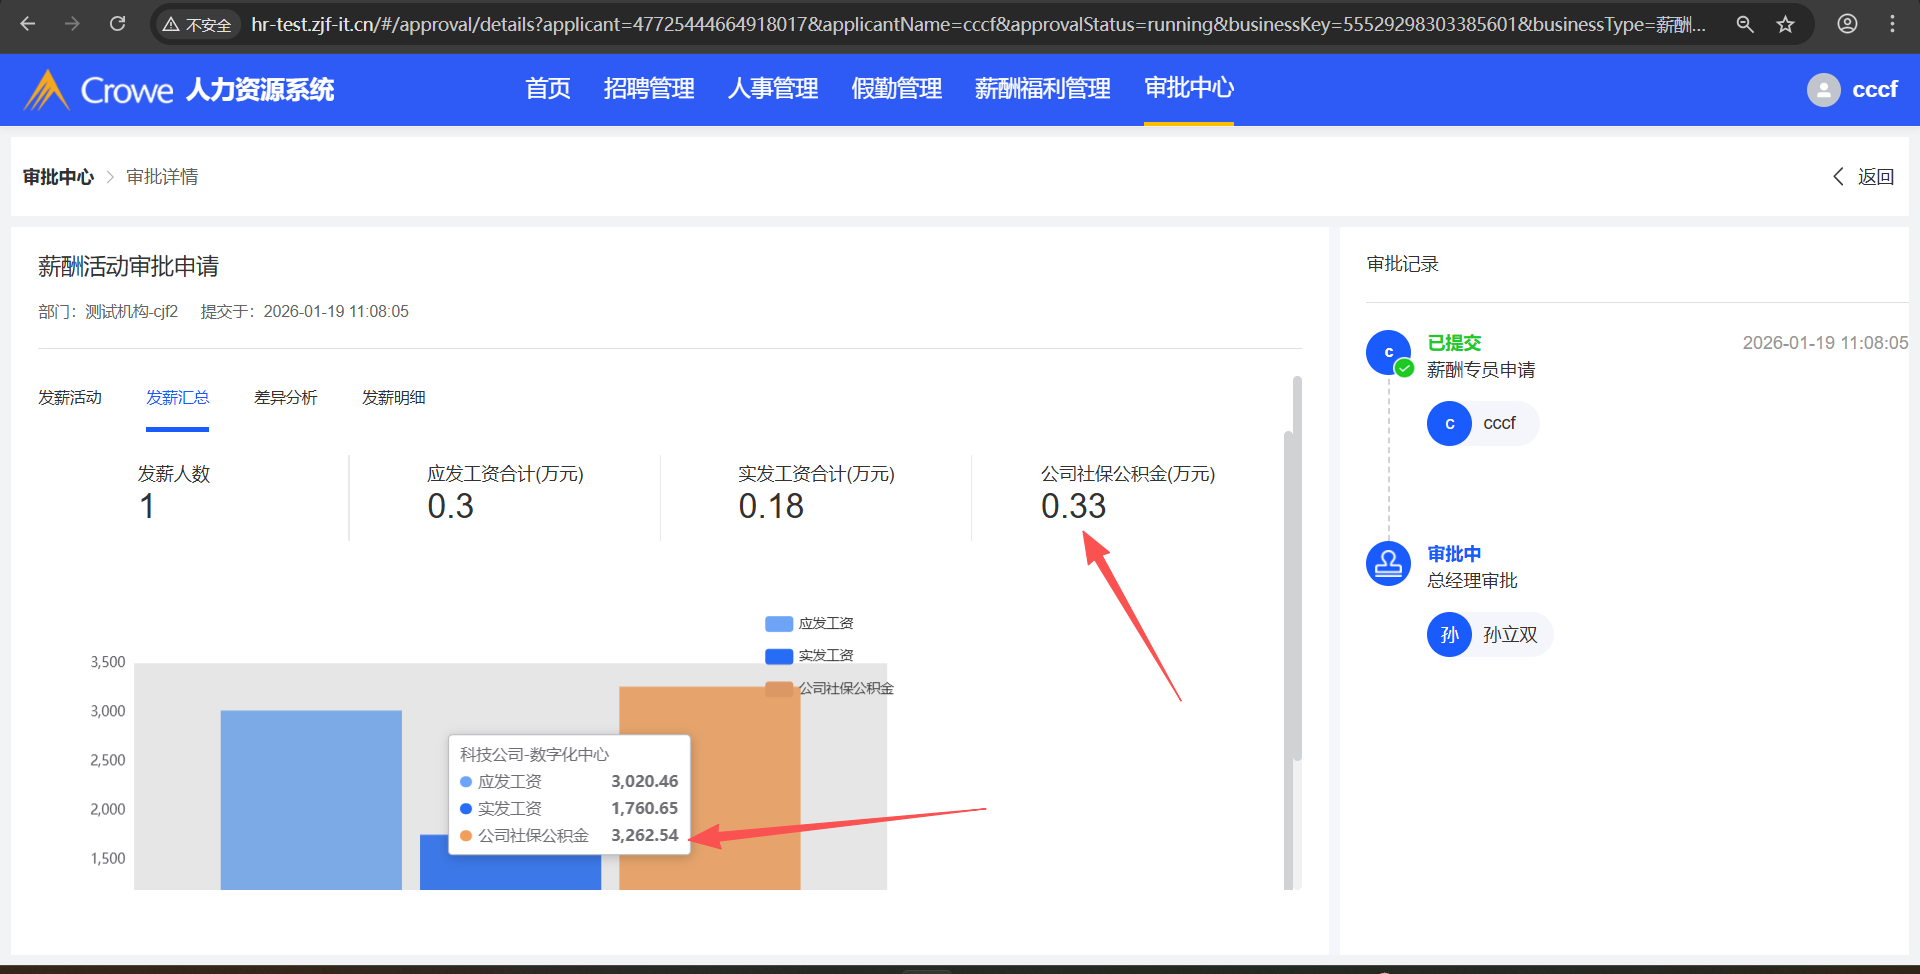The width and height of the screenshot is (1920, 974).
Task: Switch to the 发薪明细 tab
Action: pos(393,398)
